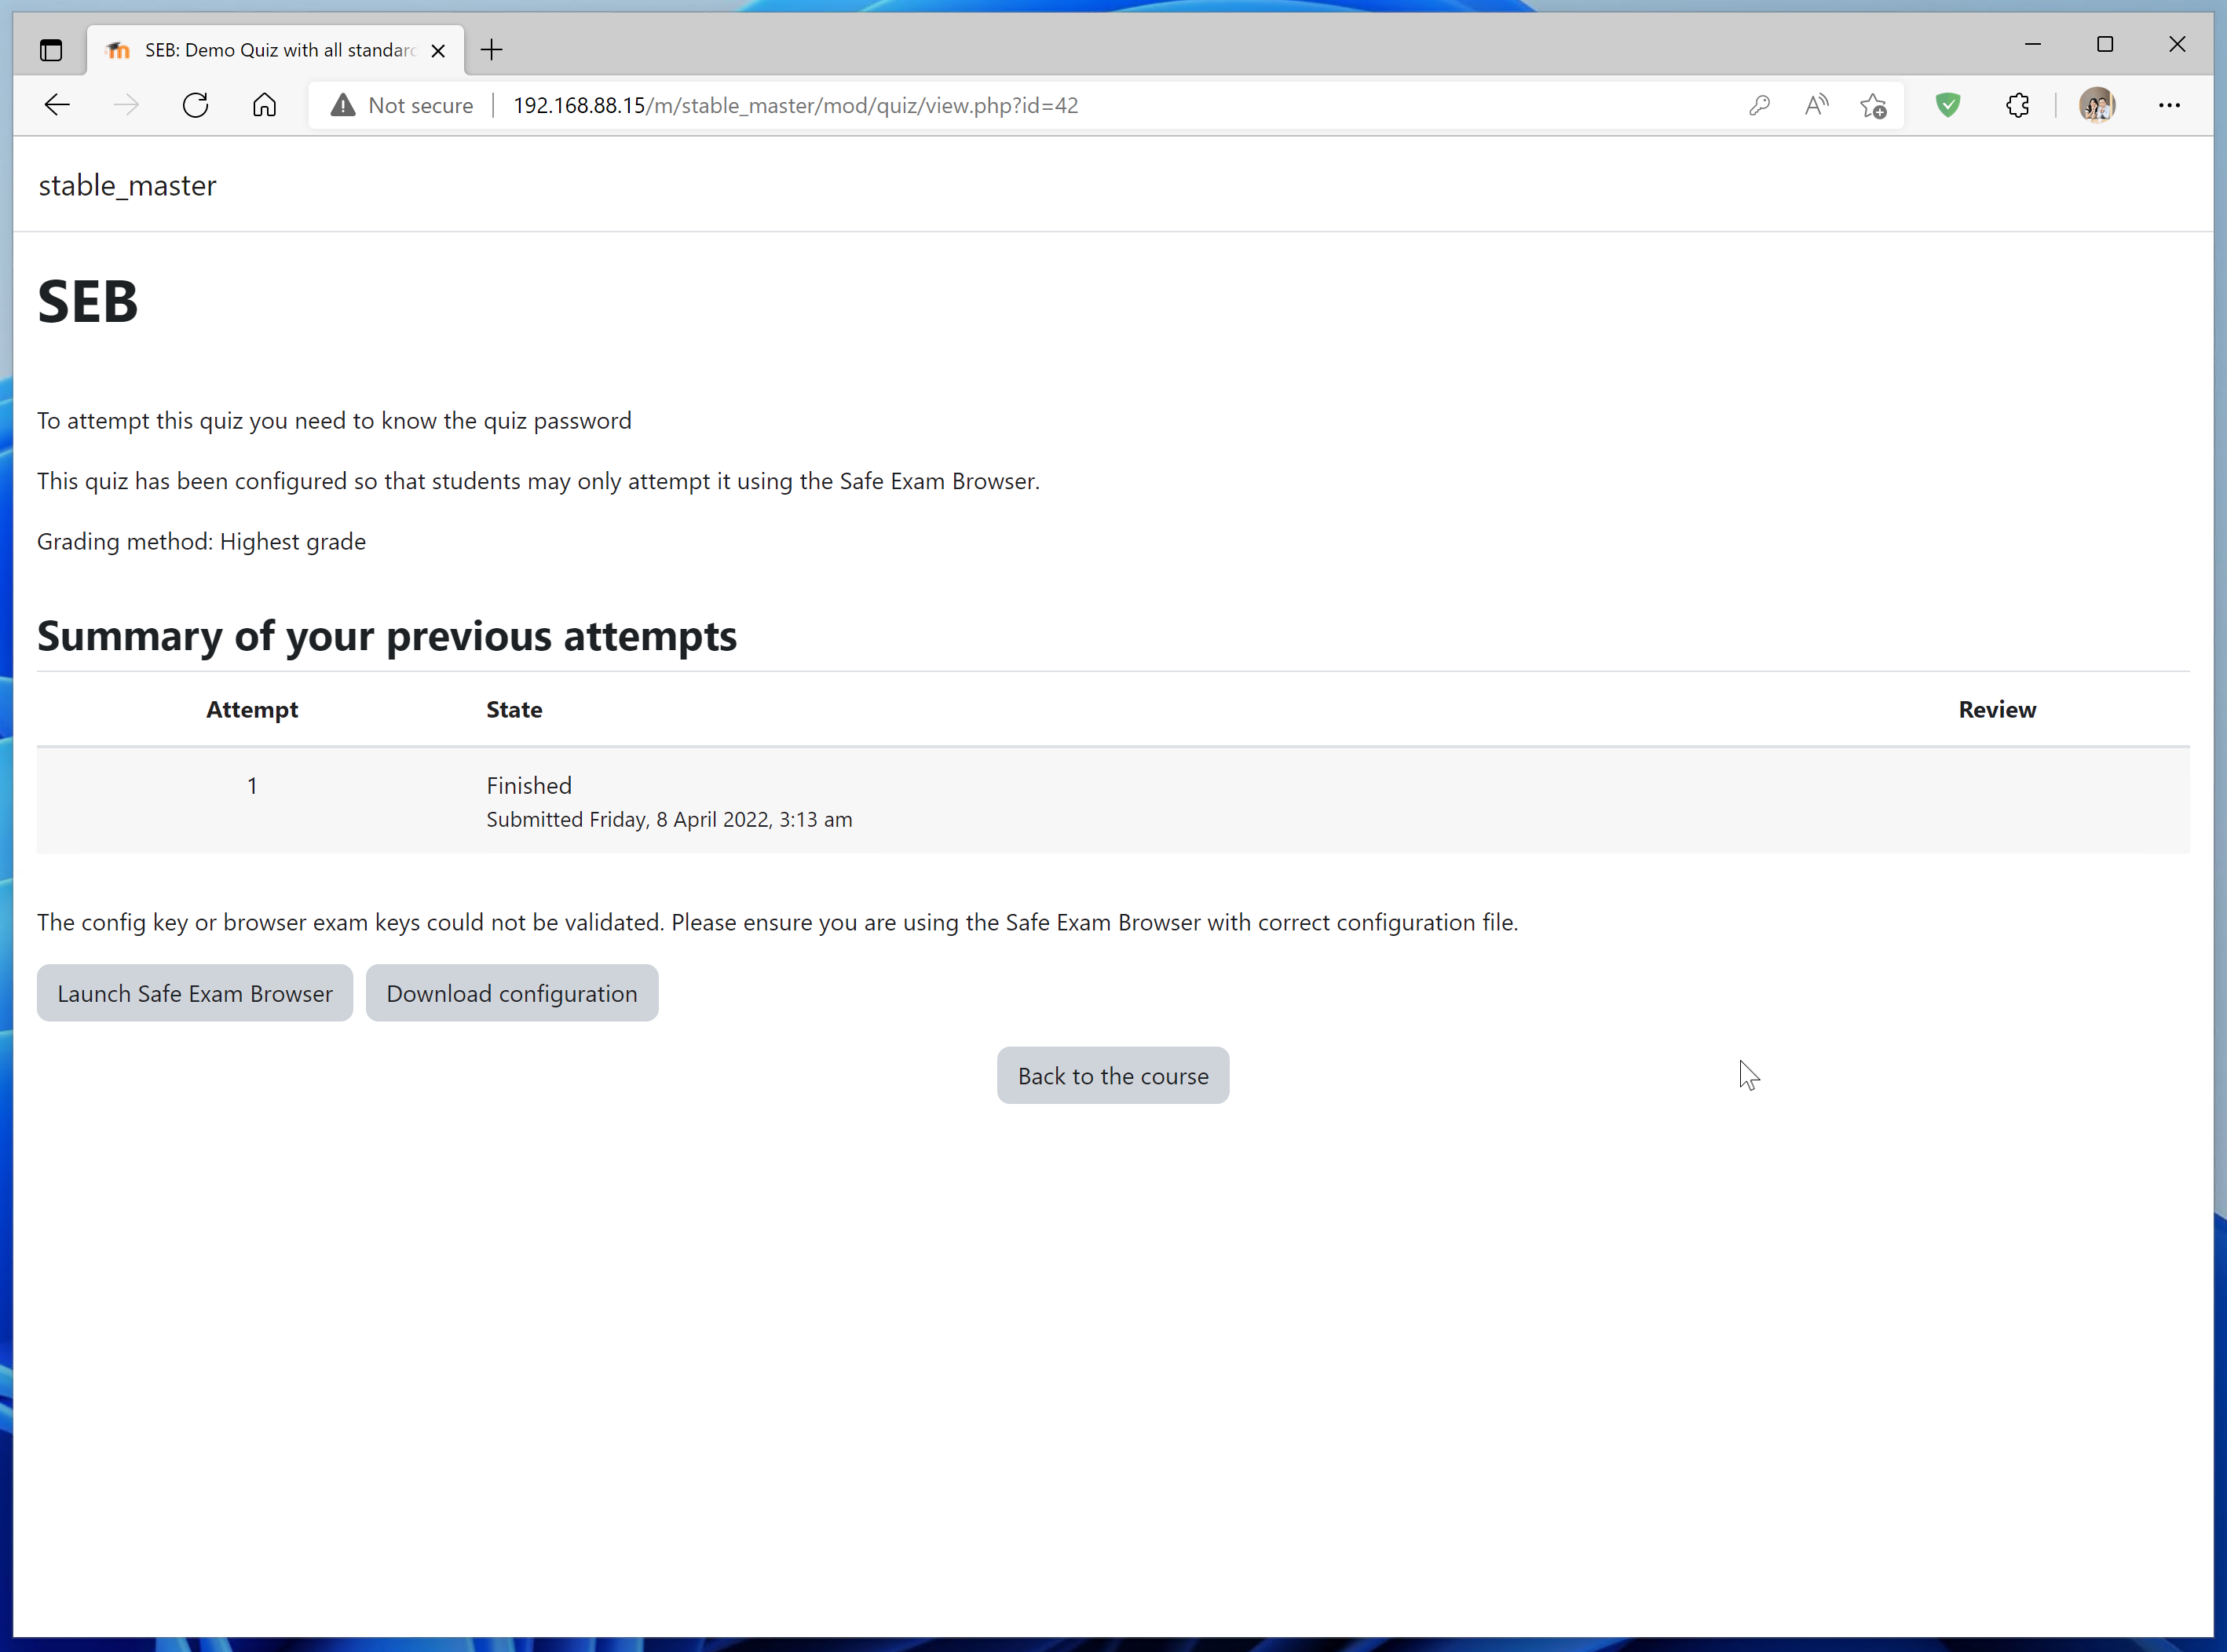Screen dimensions: 2227x1652
Task: Add this page to favorites
Action: (1873, 105)
